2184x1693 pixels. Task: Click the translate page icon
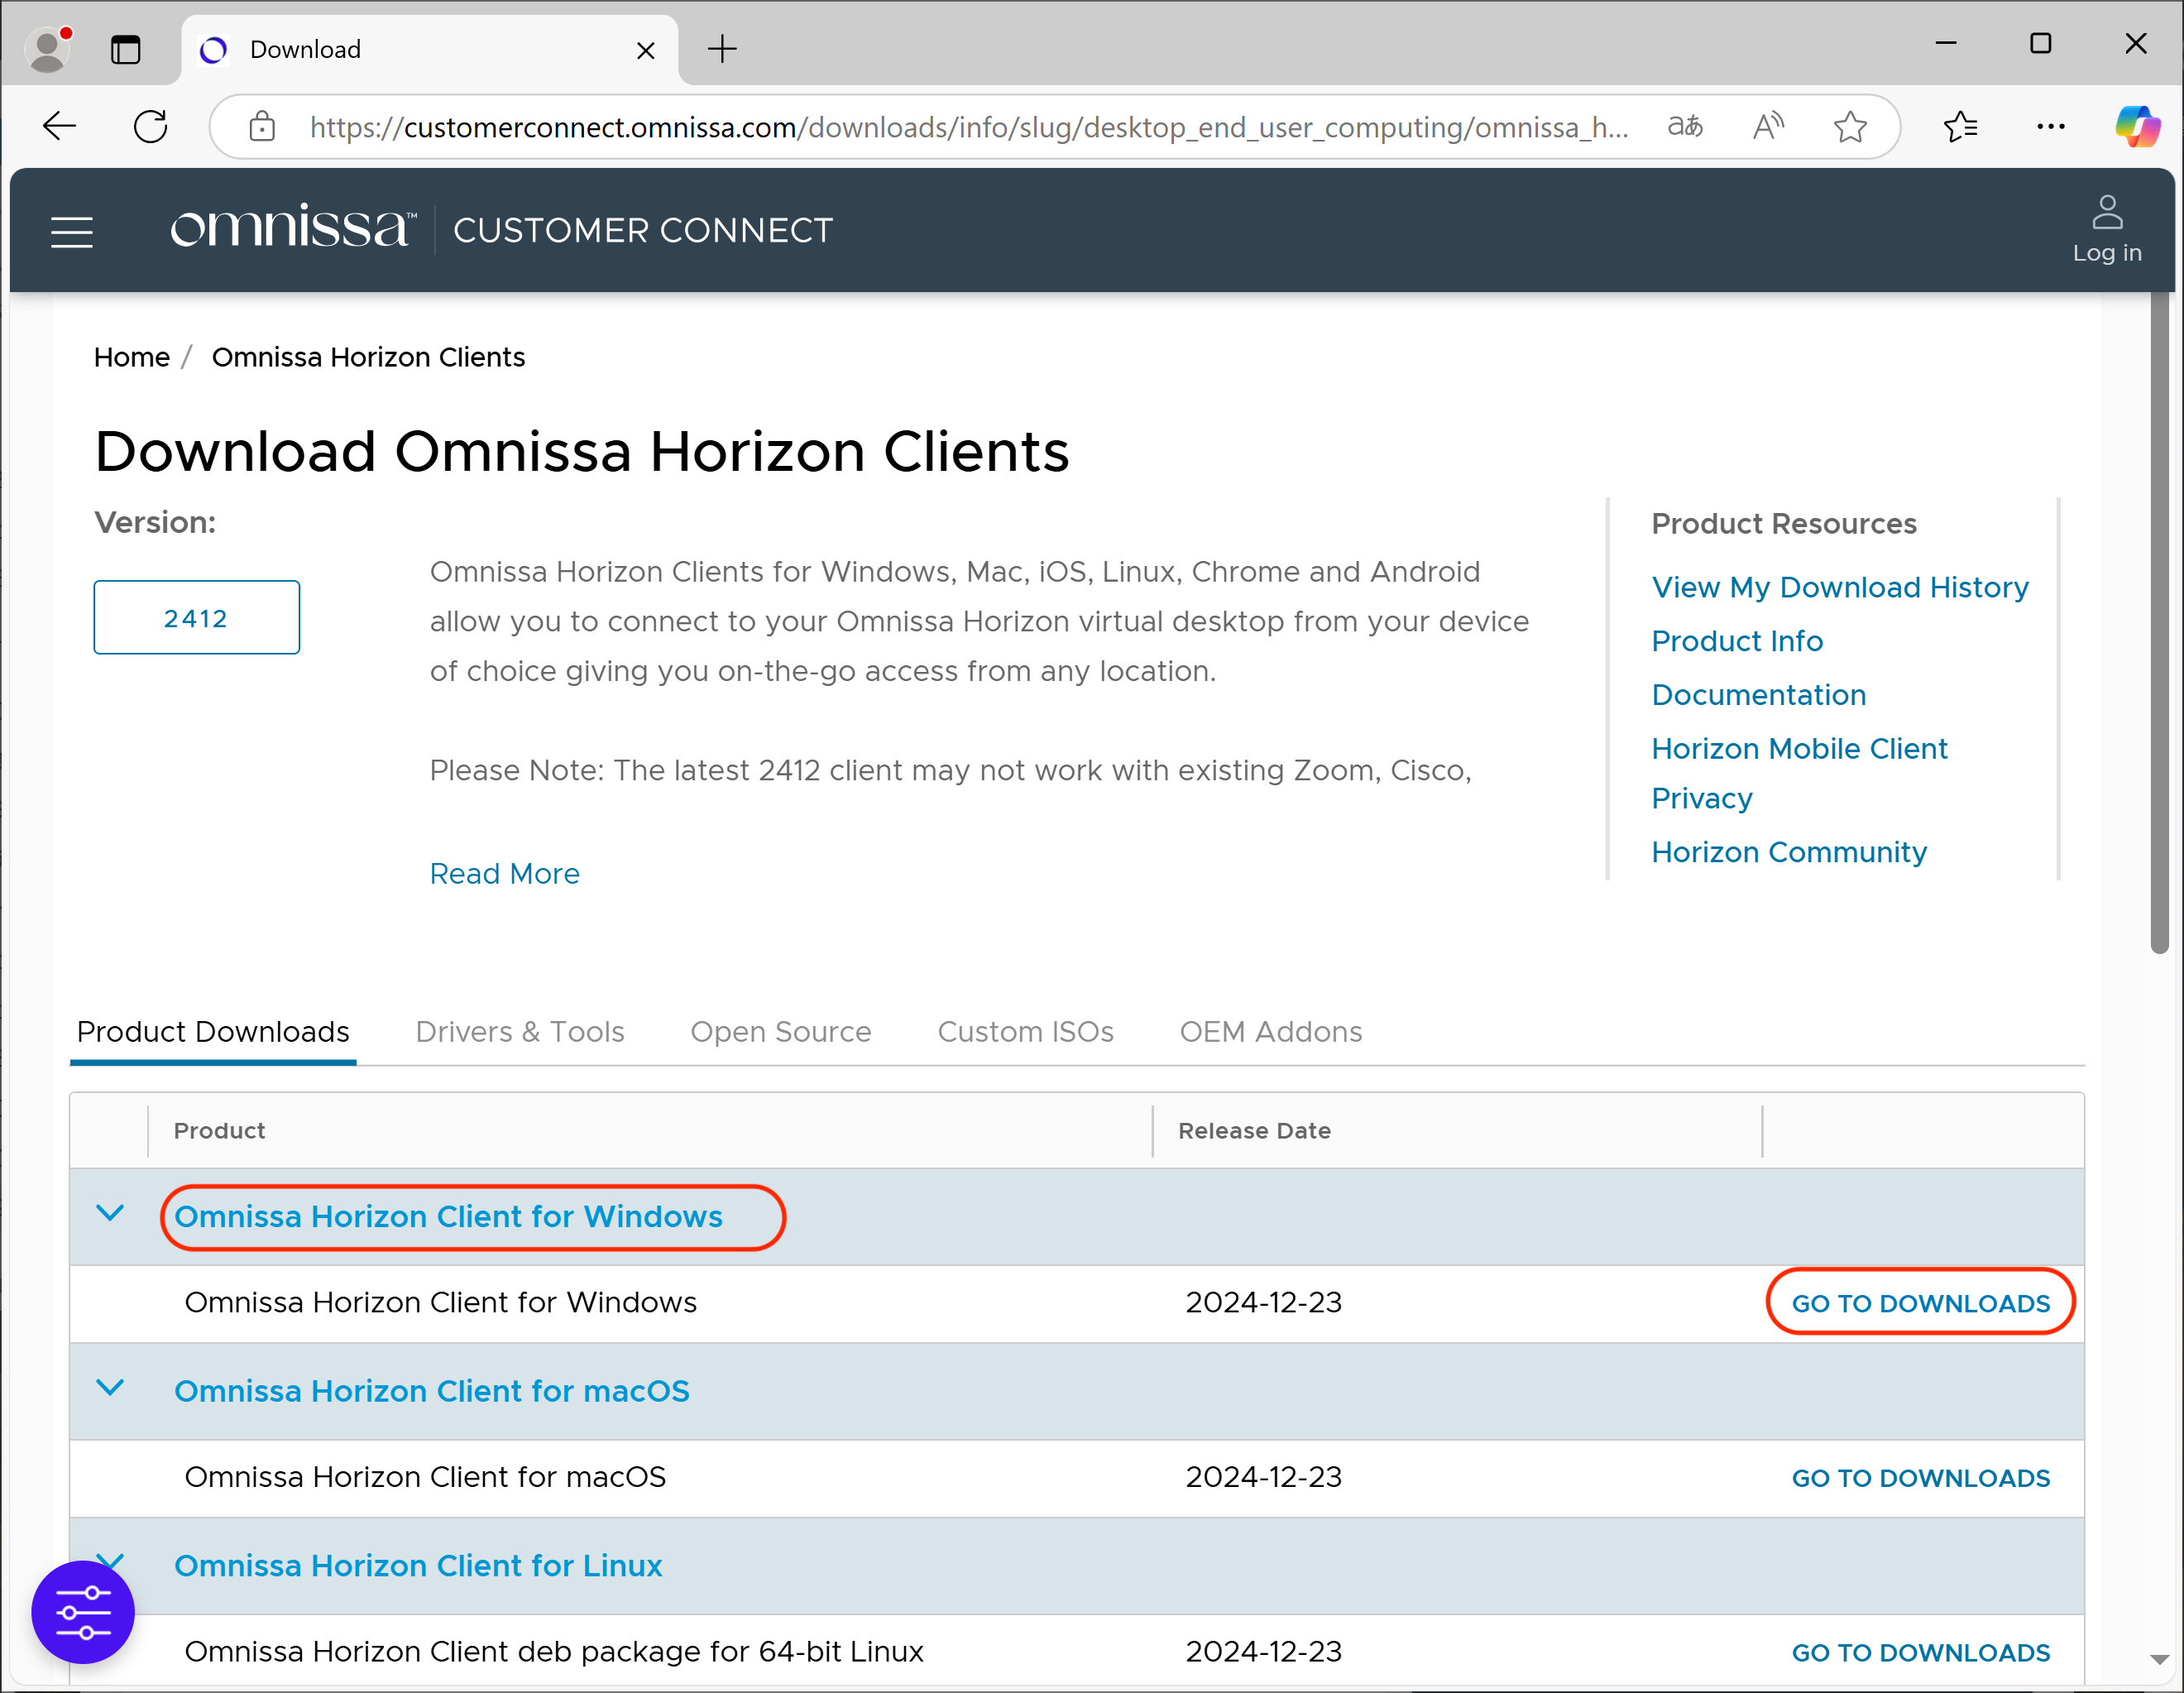pyautogui.click(x=1685, y=126)
